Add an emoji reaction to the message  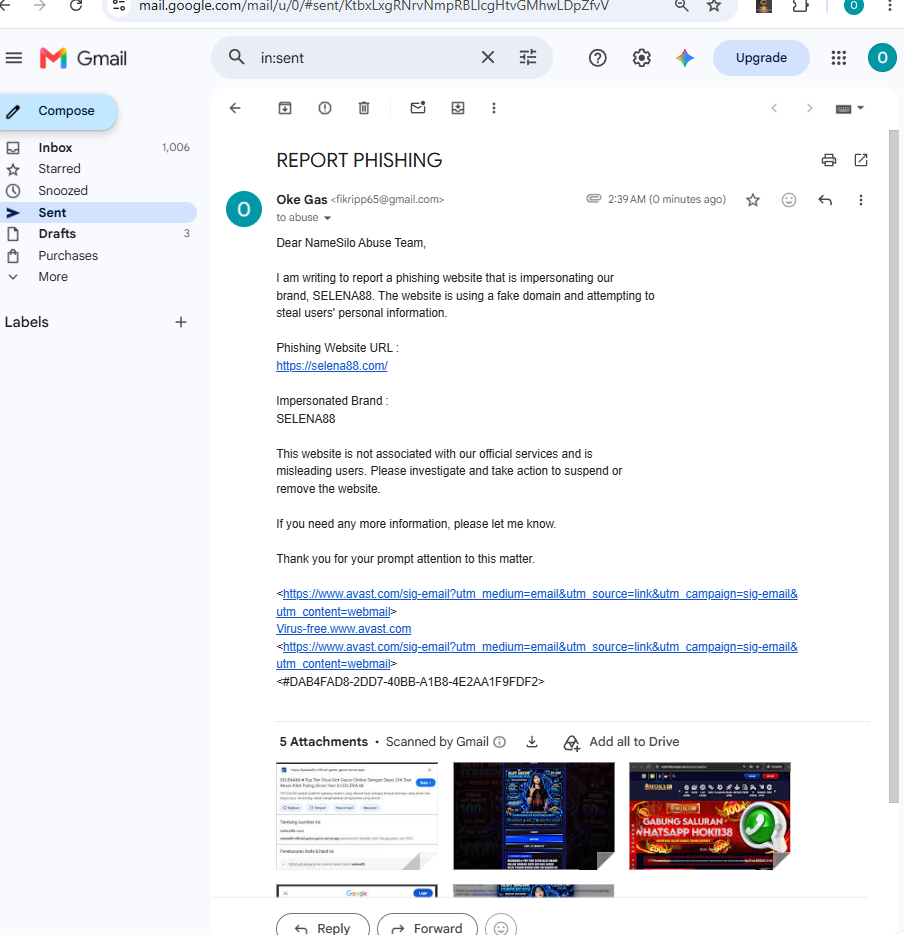[x=788, y=200]
